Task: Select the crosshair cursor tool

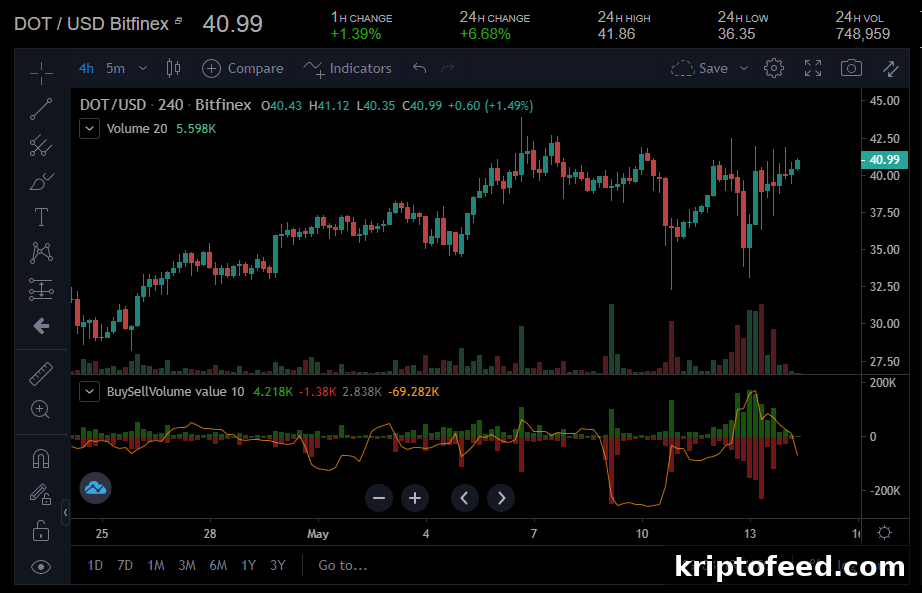Action: tap(41, 72)
